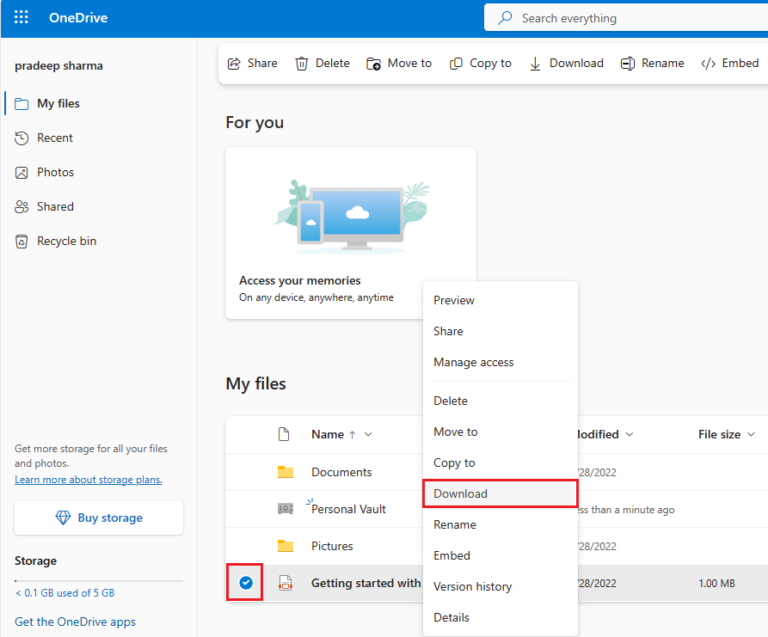Screen dimensions: 768x637
Task: Select Download in the context menu
Action: tap(500, 494)
